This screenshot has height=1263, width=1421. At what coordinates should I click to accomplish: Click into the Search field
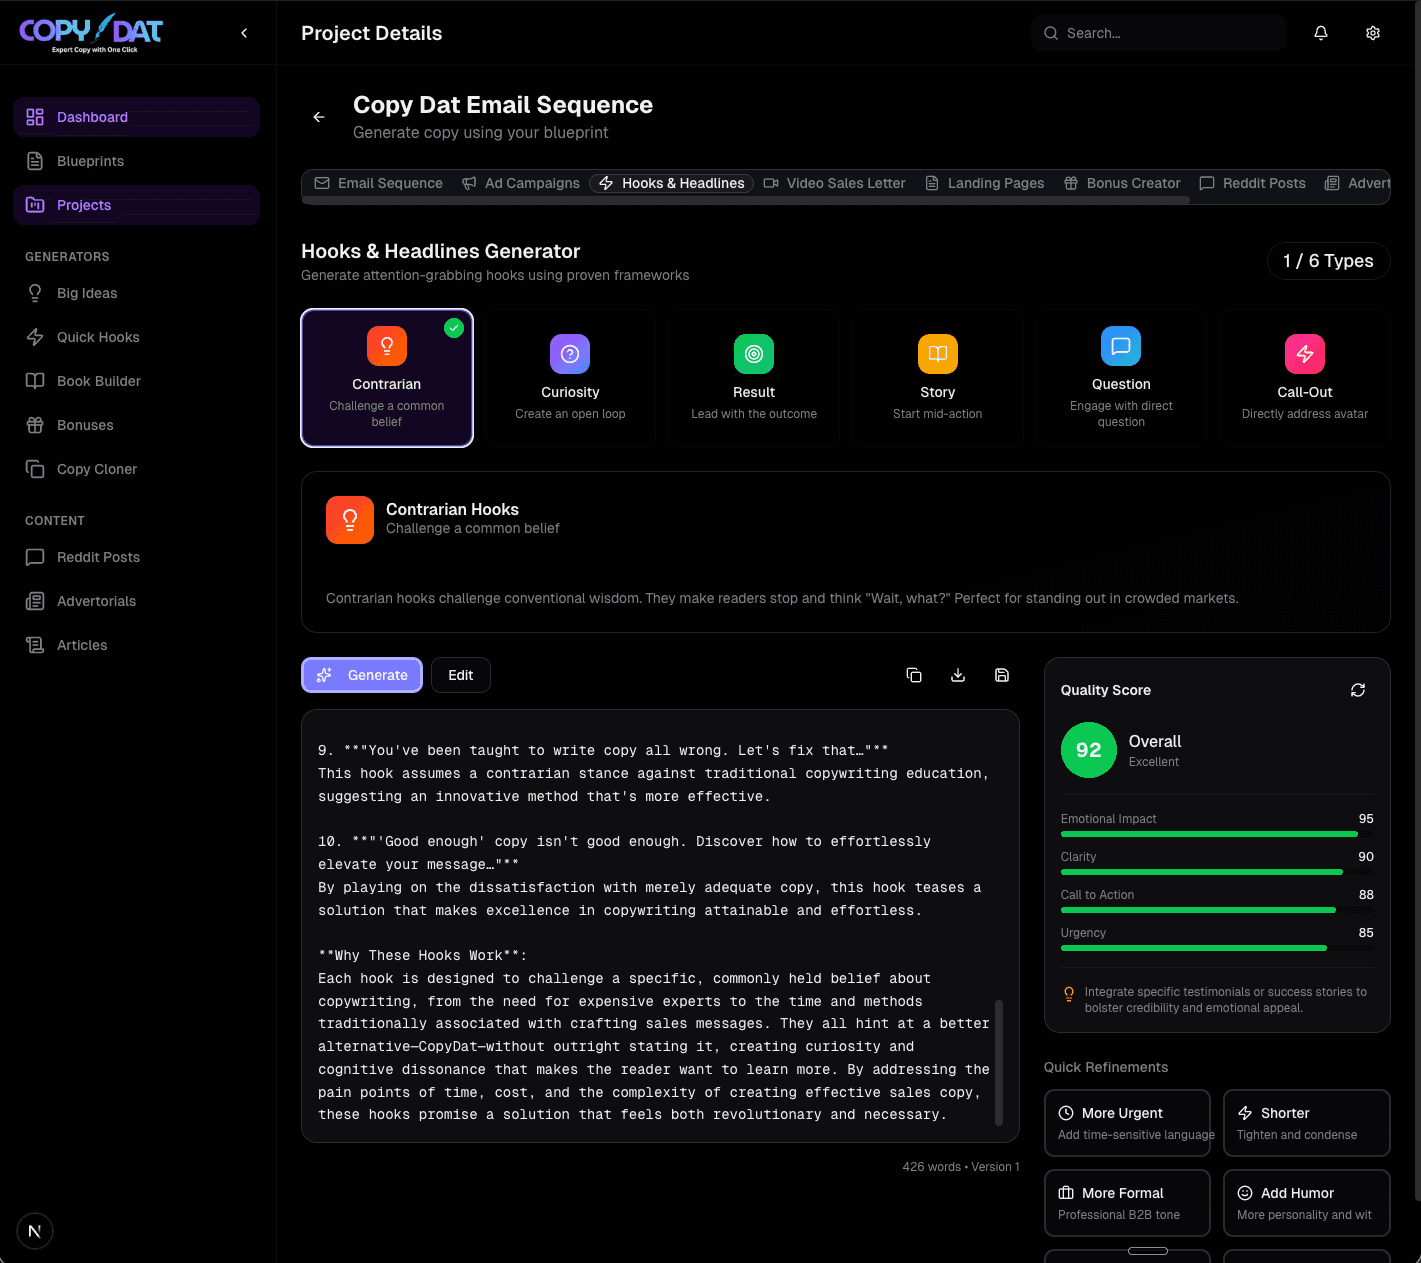coord(1160,33)
